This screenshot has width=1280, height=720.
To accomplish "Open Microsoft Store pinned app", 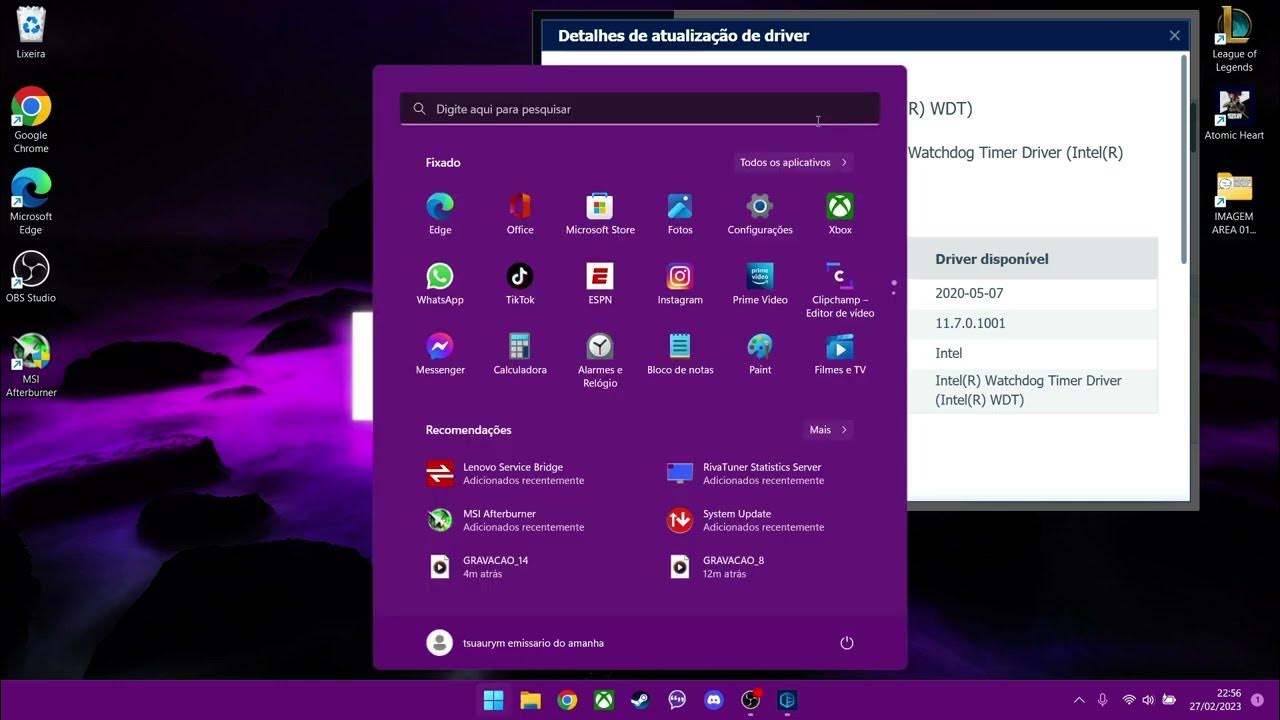I will coord(600,215).
